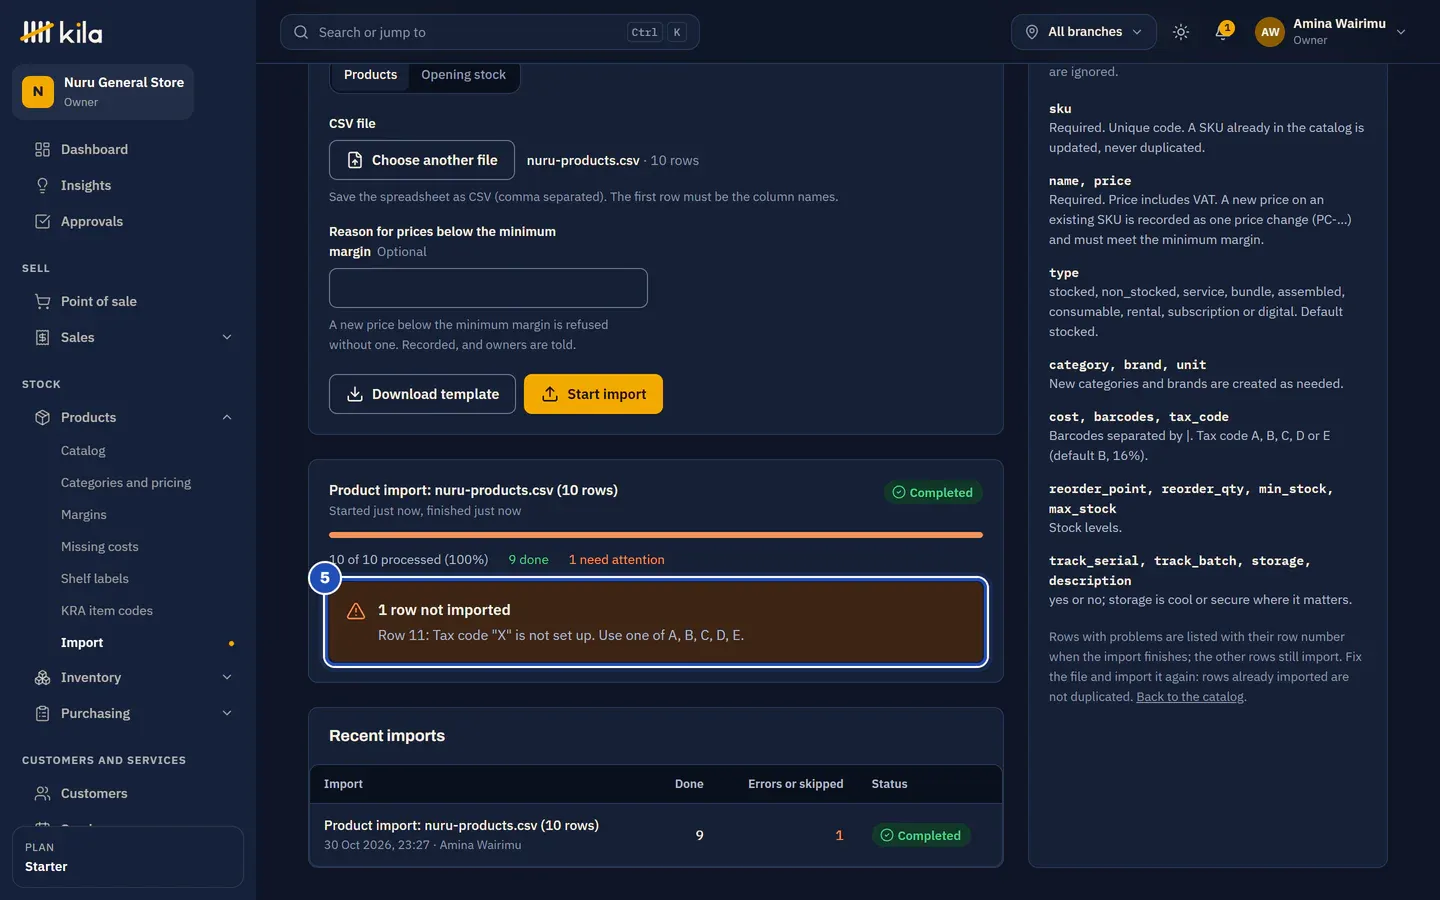
Task: Click the import progress bar
Action: coord(656,535)
